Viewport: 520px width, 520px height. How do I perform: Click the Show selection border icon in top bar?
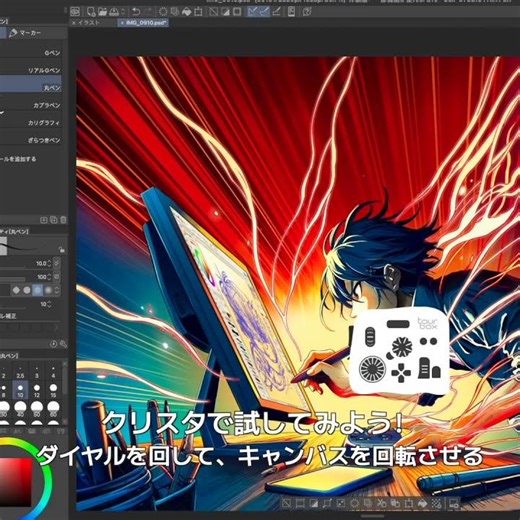click(x=237, y=12)
